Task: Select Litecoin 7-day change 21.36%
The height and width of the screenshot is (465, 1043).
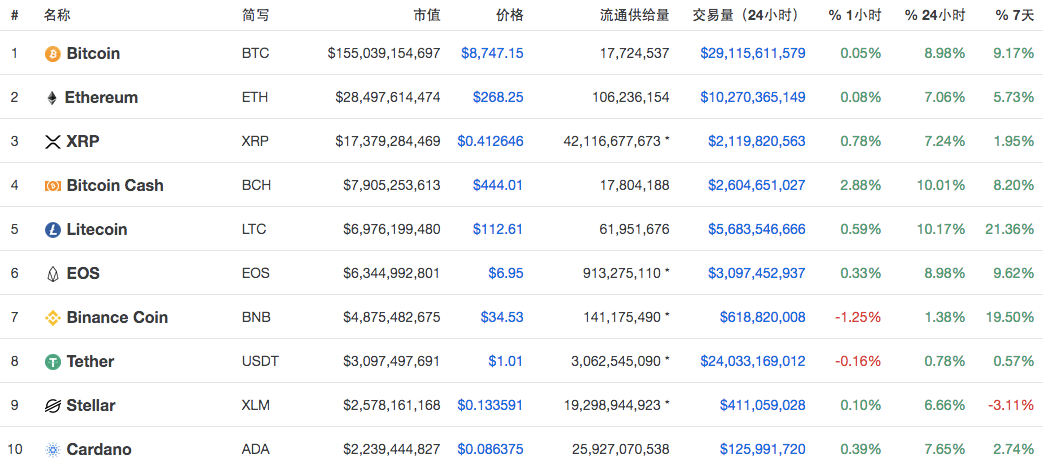Action: coord(1010,230)
